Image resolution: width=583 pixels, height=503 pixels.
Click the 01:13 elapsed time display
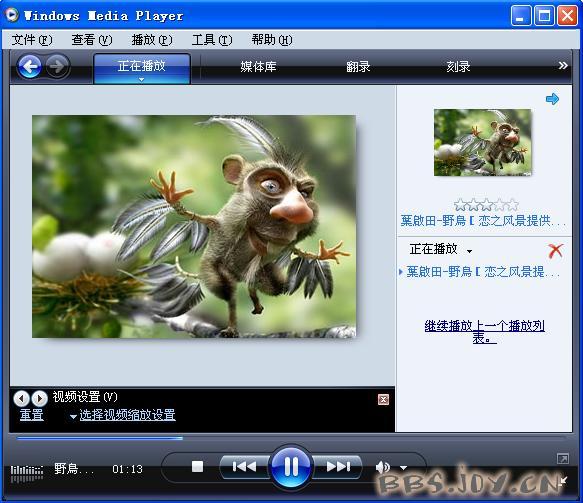(x=127, y=469)
